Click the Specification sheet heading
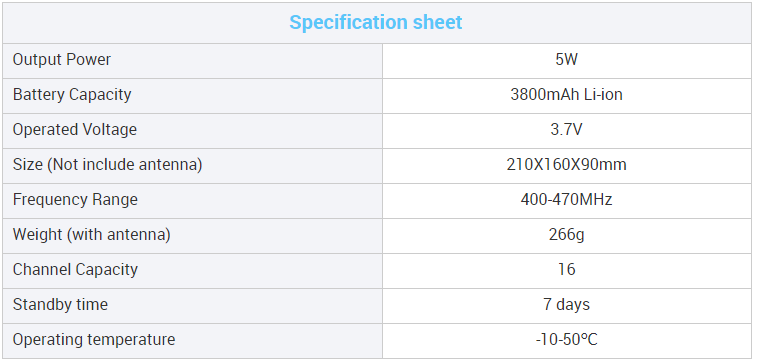The height and width of the screenshot is (360, 757). point(376,23)
